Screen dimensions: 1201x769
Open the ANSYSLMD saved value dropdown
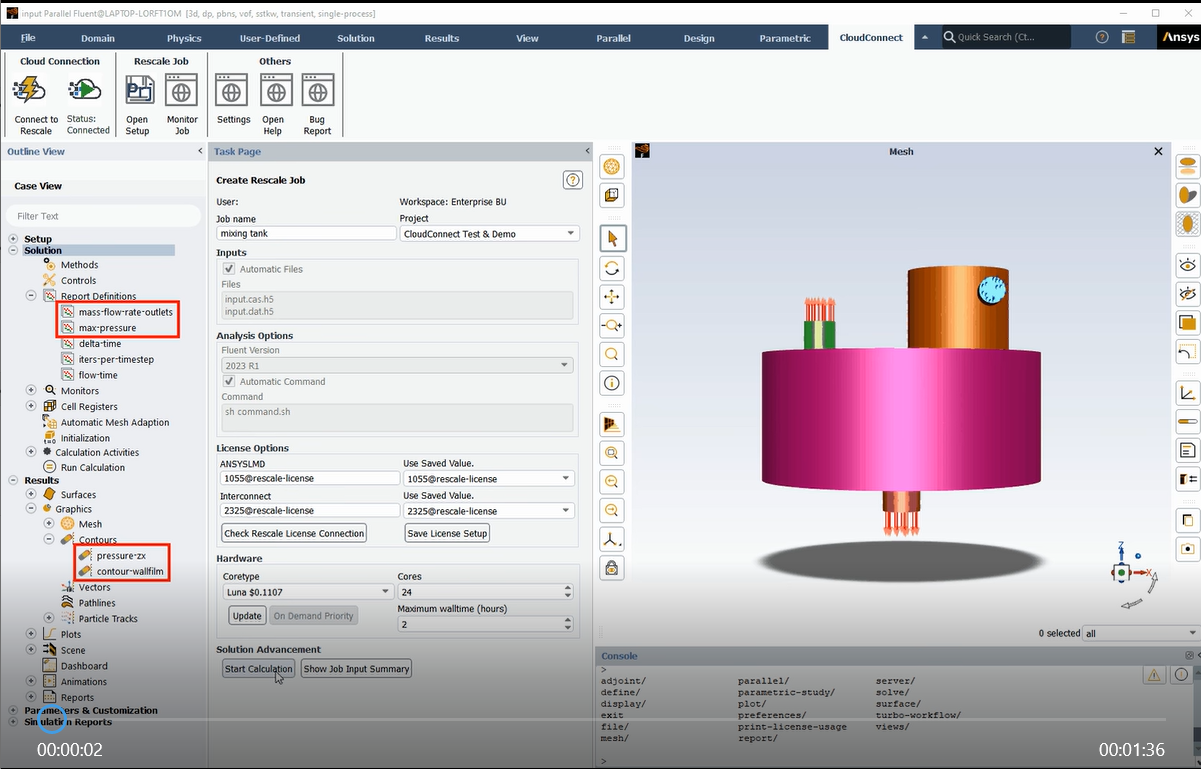point(489,478)
